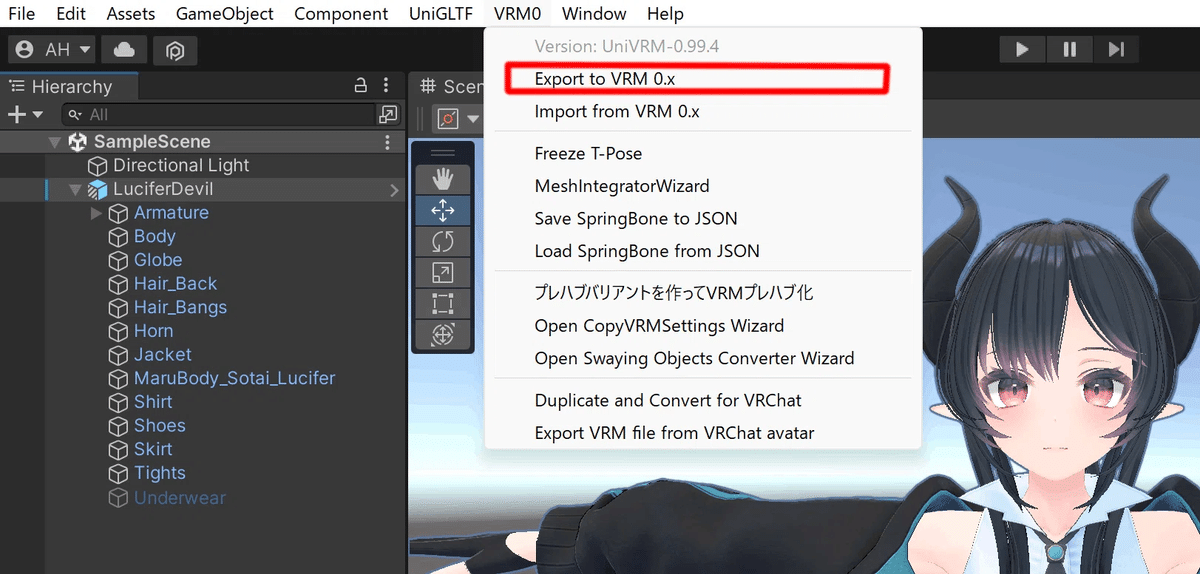Open MeshIntegratorWizard from menu
The width and height of the screenshot is (1200, 574).
622,186
